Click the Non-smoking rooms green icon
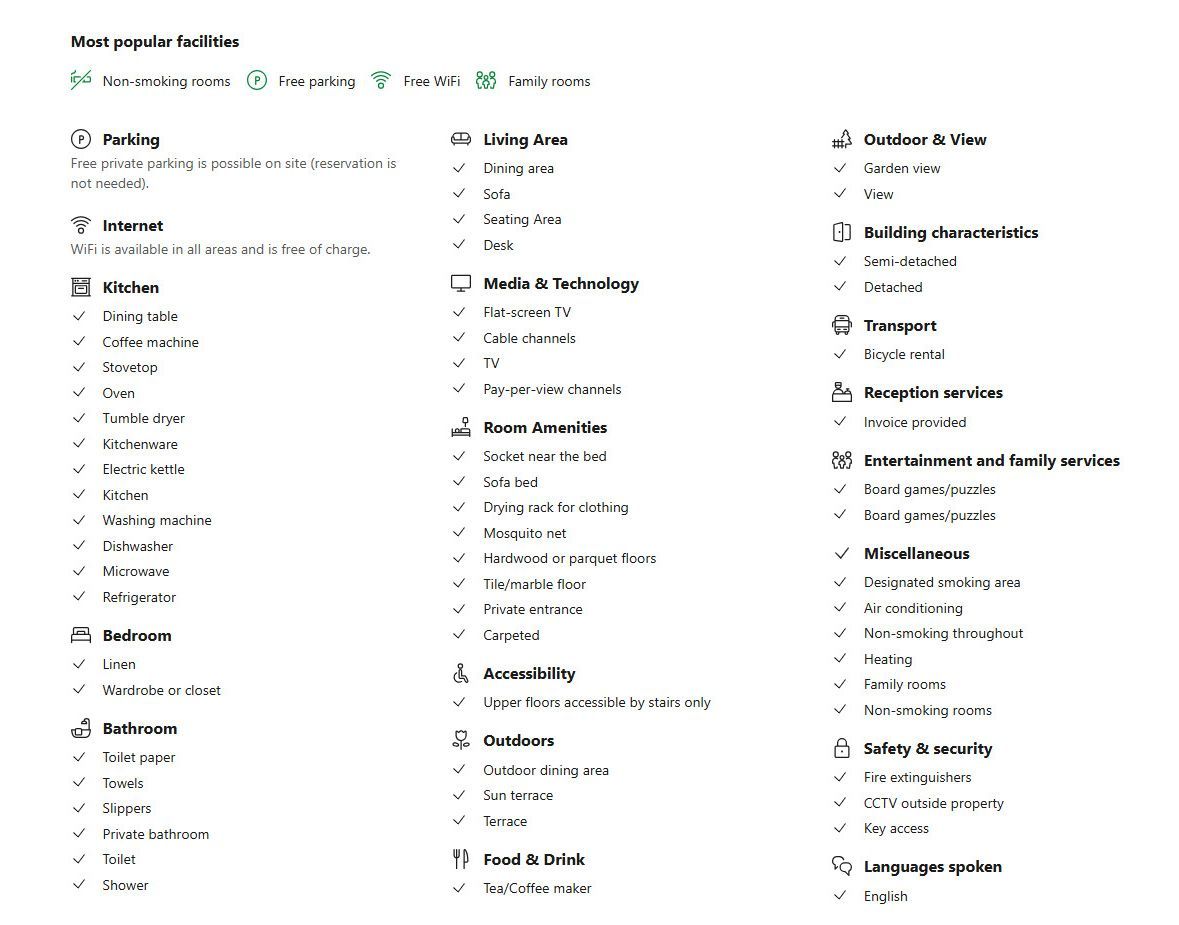 click(x=80, y=80)
